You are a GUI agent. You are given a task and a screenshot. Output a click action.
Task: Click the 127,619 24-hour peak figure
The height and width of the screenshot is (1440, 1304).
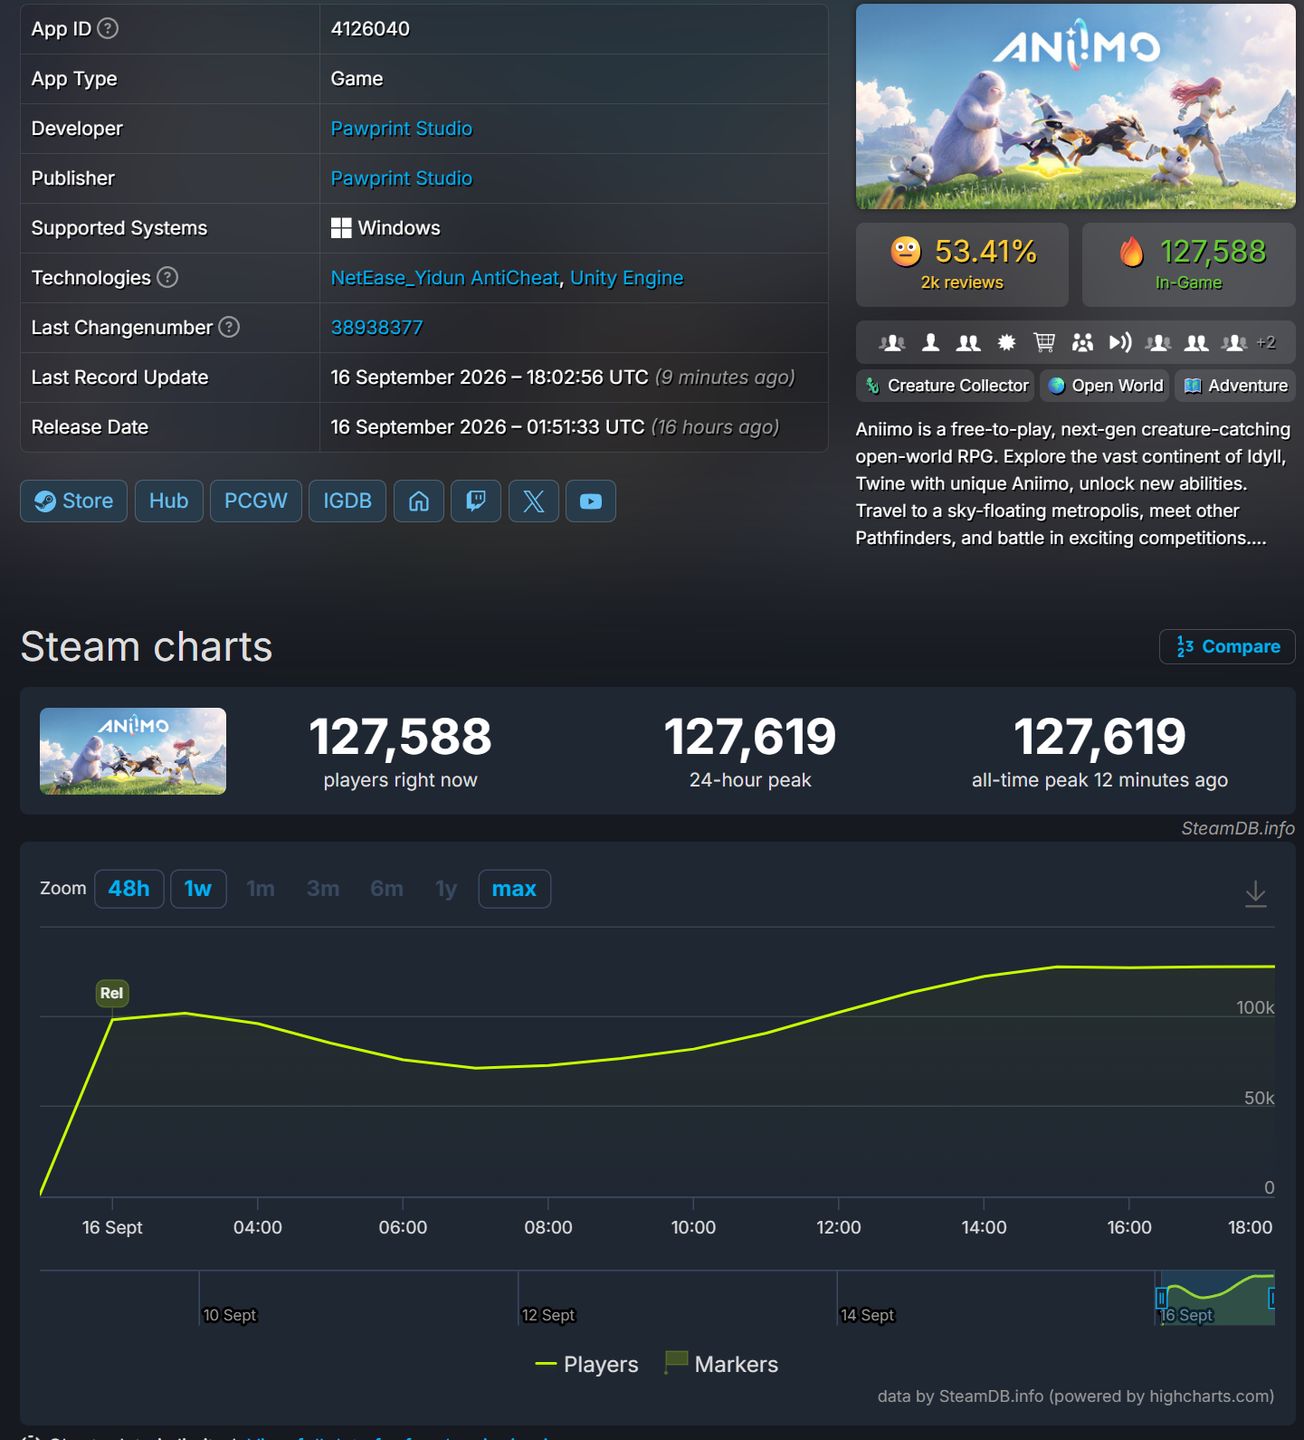tap(750, 737)
